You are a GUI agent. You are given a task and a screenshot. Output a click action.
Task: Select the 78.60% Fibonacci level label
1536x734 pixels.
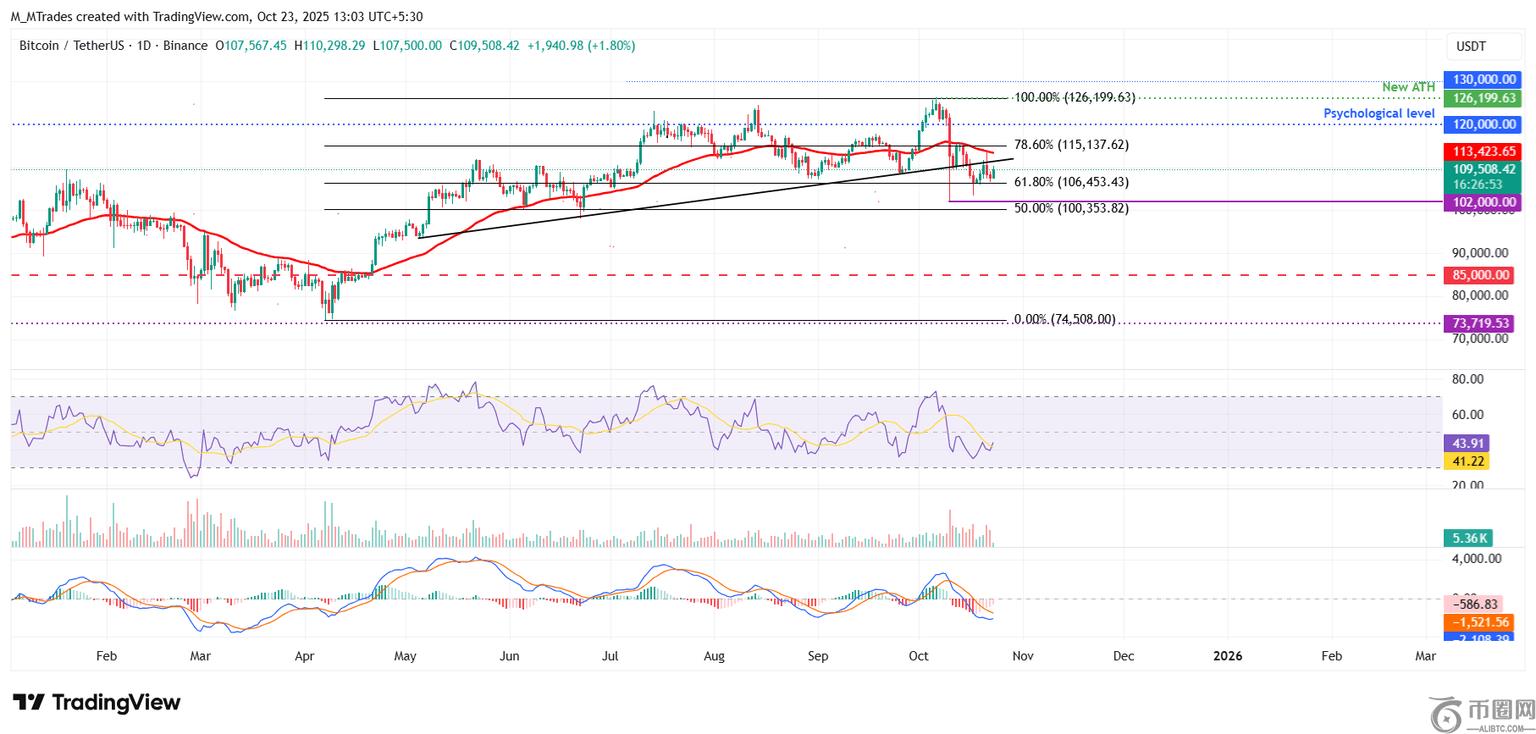pyautogui.click(x=1071, y=145)
